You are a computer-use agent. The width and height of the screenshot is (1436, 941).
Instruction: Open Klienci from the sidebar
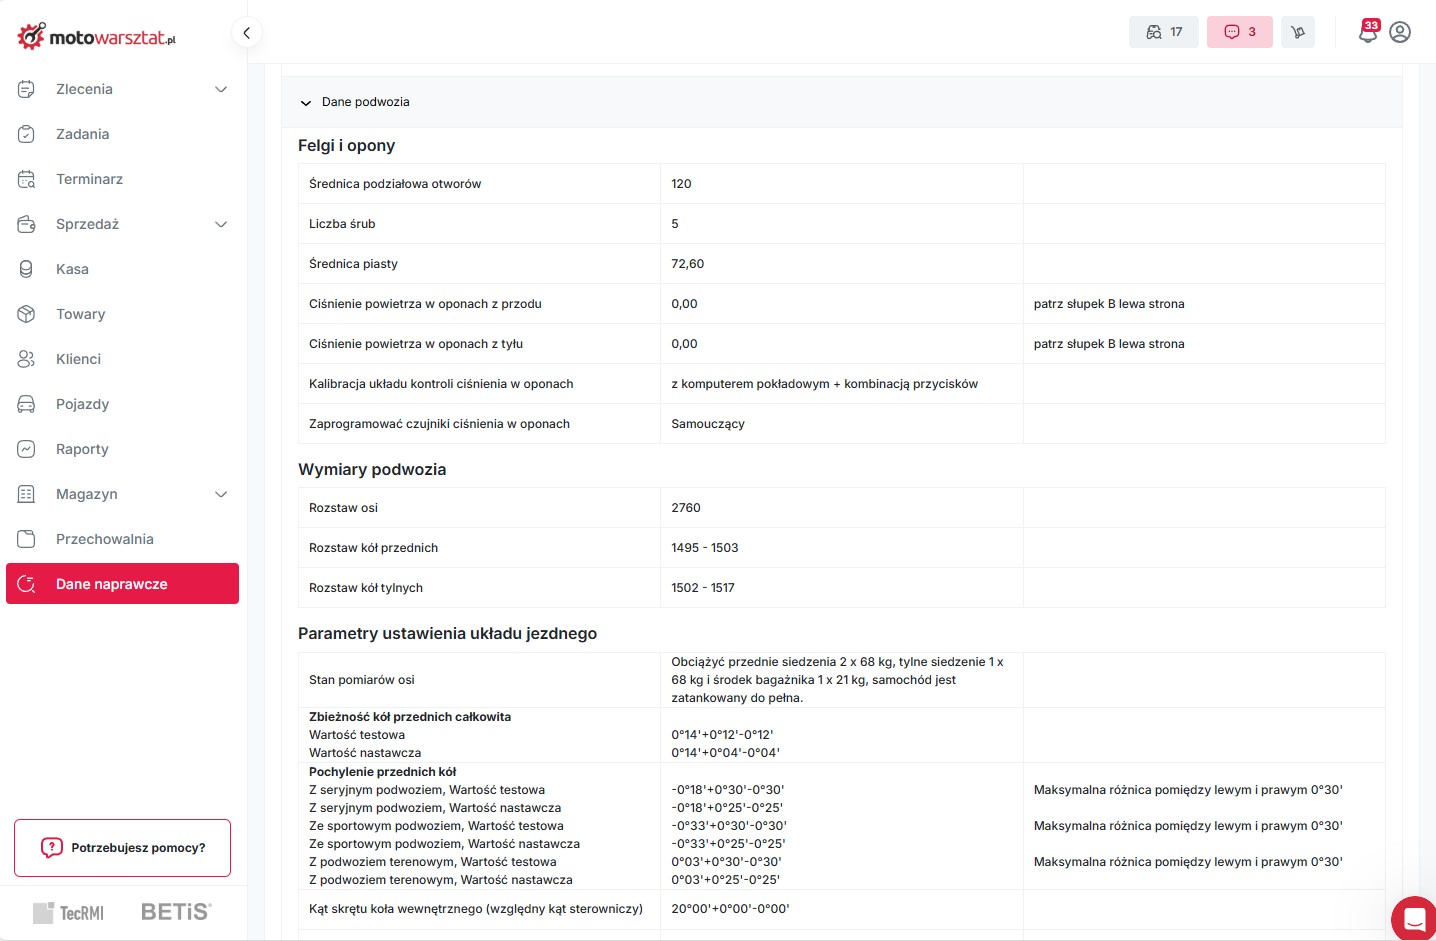point(78,359)
